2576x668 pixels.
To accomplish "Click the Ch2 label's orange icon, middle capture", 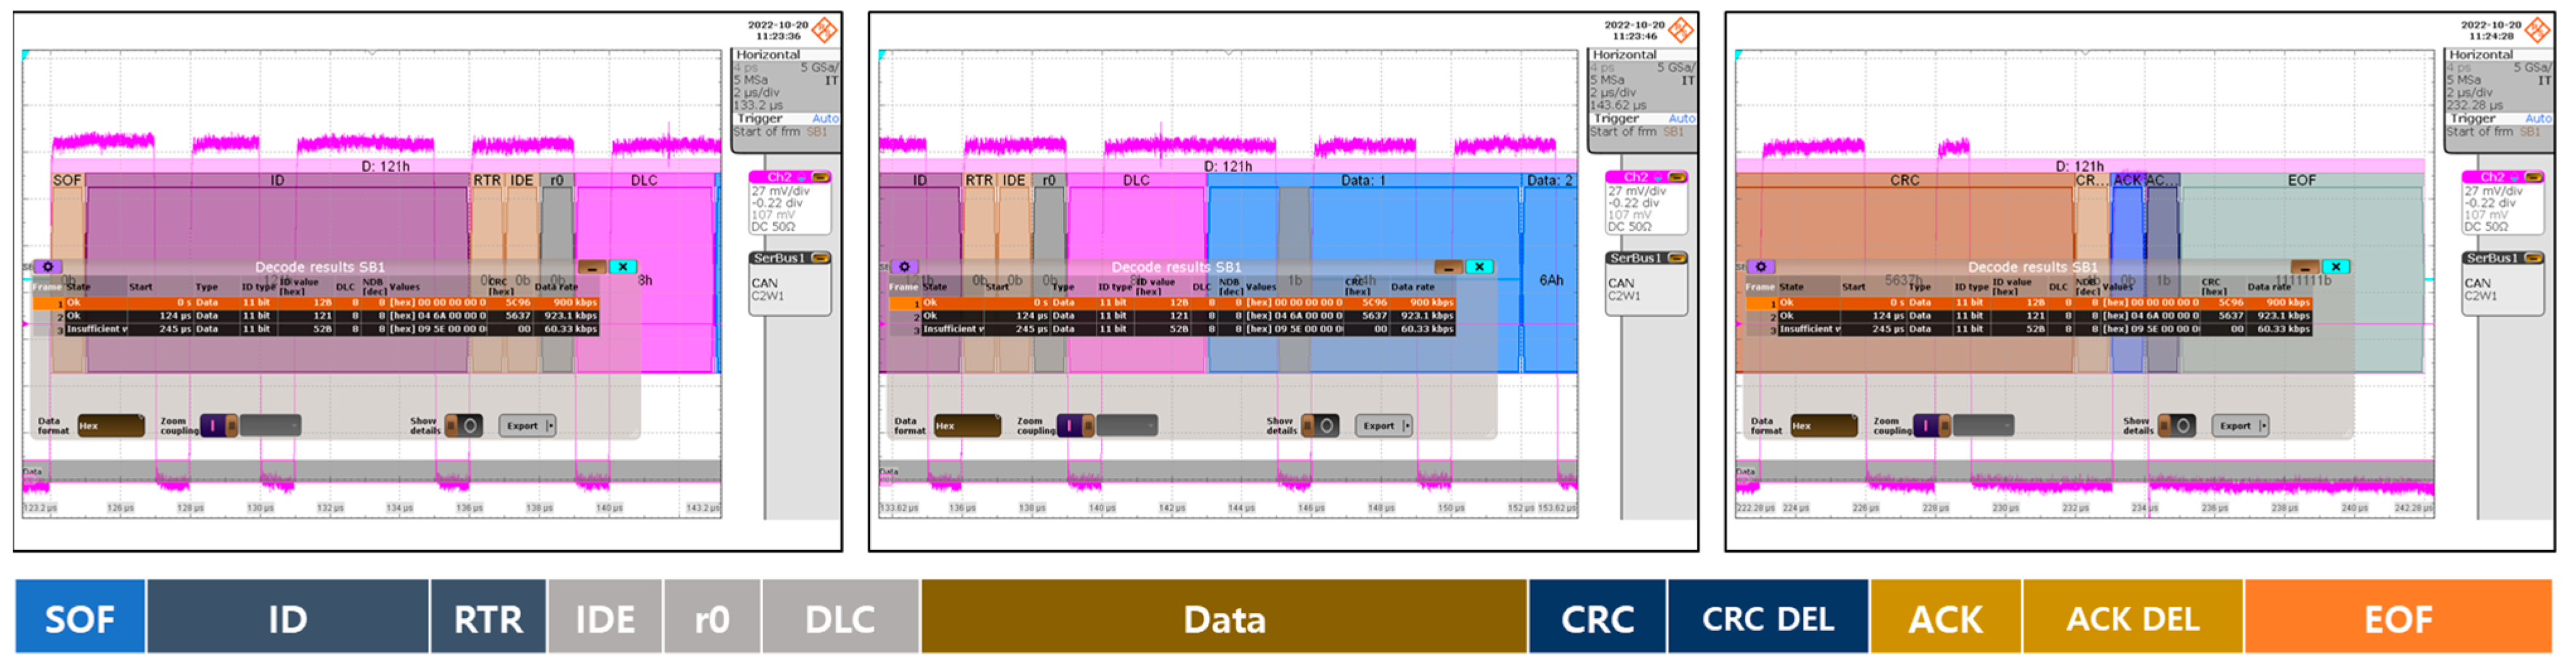I will pos(1677,177).
